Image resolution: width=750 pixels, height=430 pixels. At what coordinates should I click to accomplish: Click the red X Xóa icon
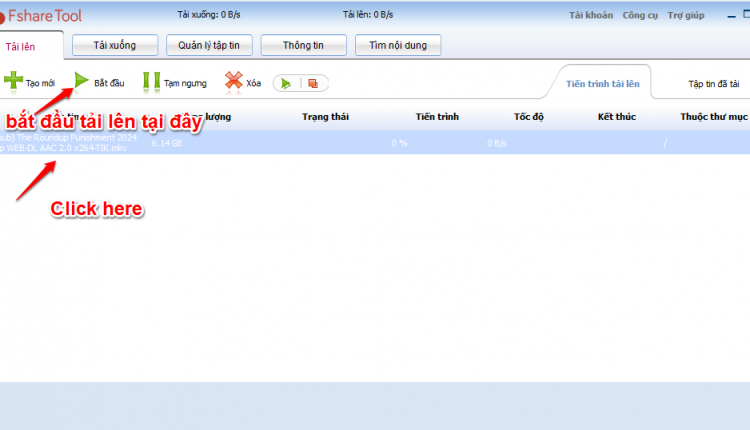[x=233, y=81]
